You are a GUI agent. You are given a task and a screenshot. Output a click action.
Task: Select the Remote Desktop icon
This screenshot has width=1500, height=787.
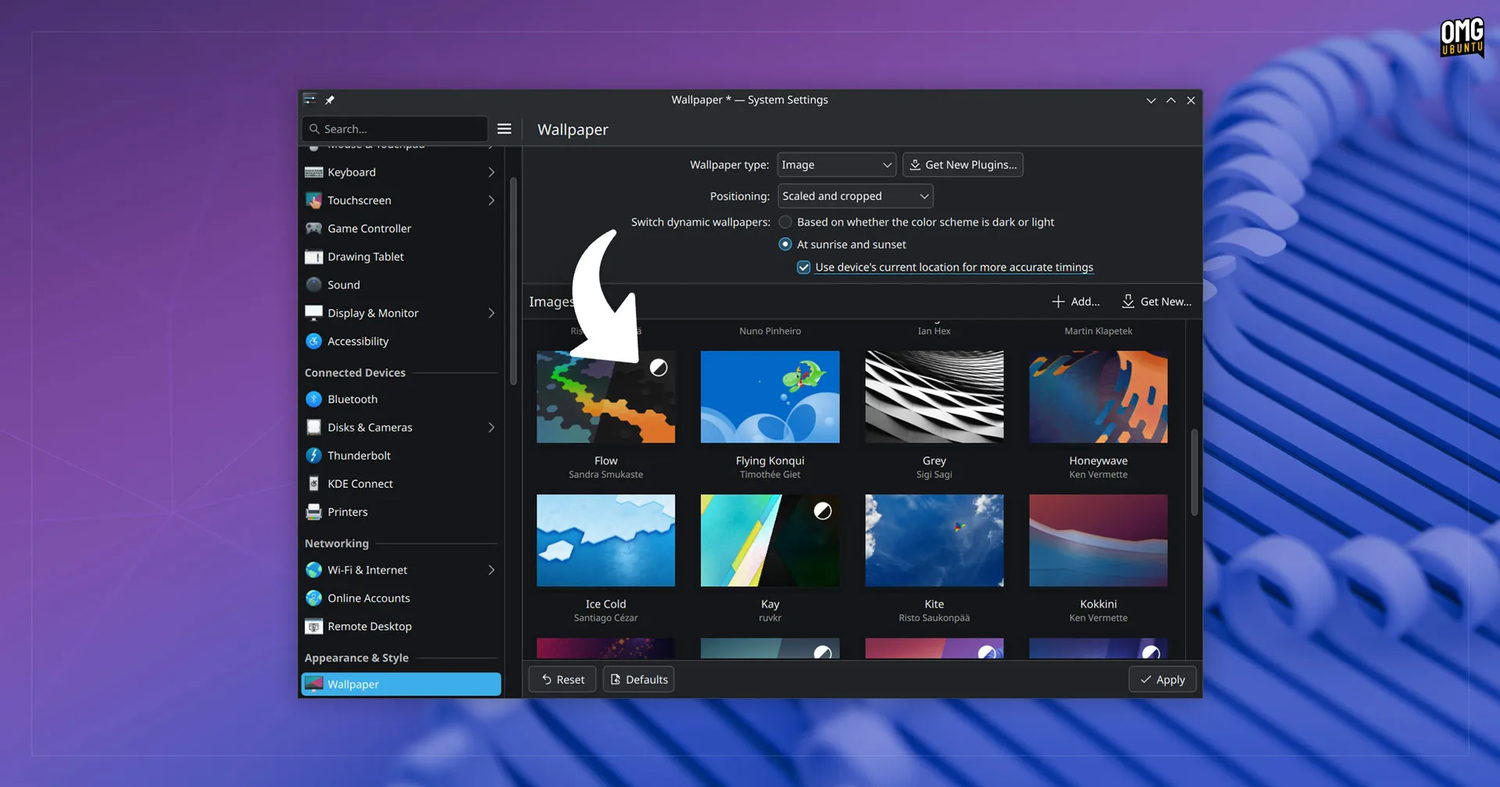(314, 626)
